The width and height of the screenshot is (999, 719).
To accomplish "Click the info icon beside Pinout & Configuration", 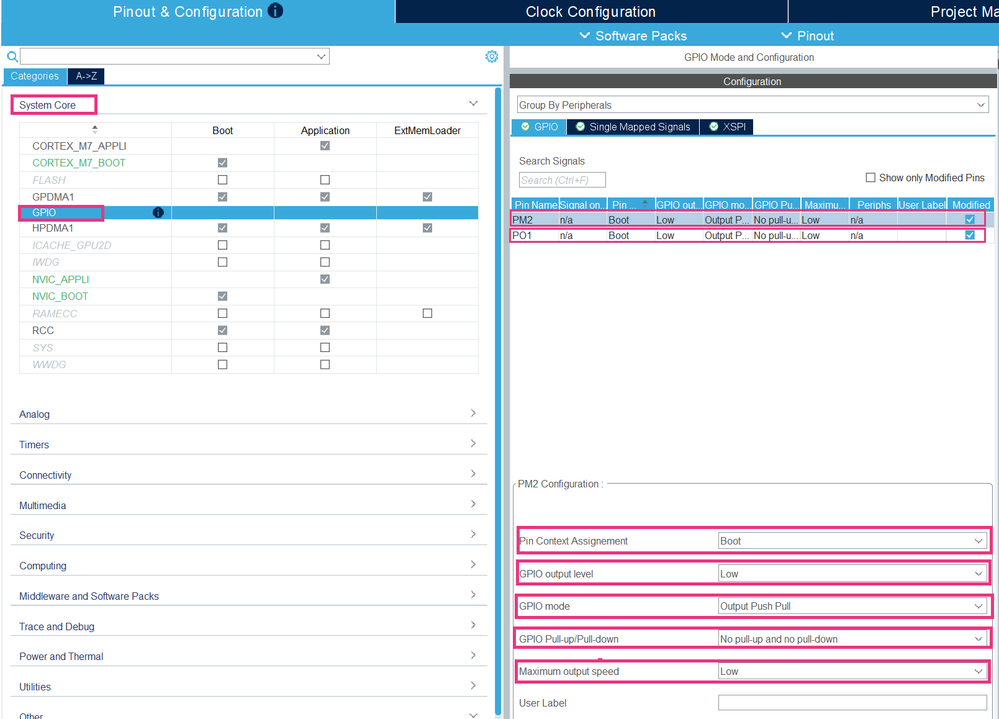I will tap(275, 11).
